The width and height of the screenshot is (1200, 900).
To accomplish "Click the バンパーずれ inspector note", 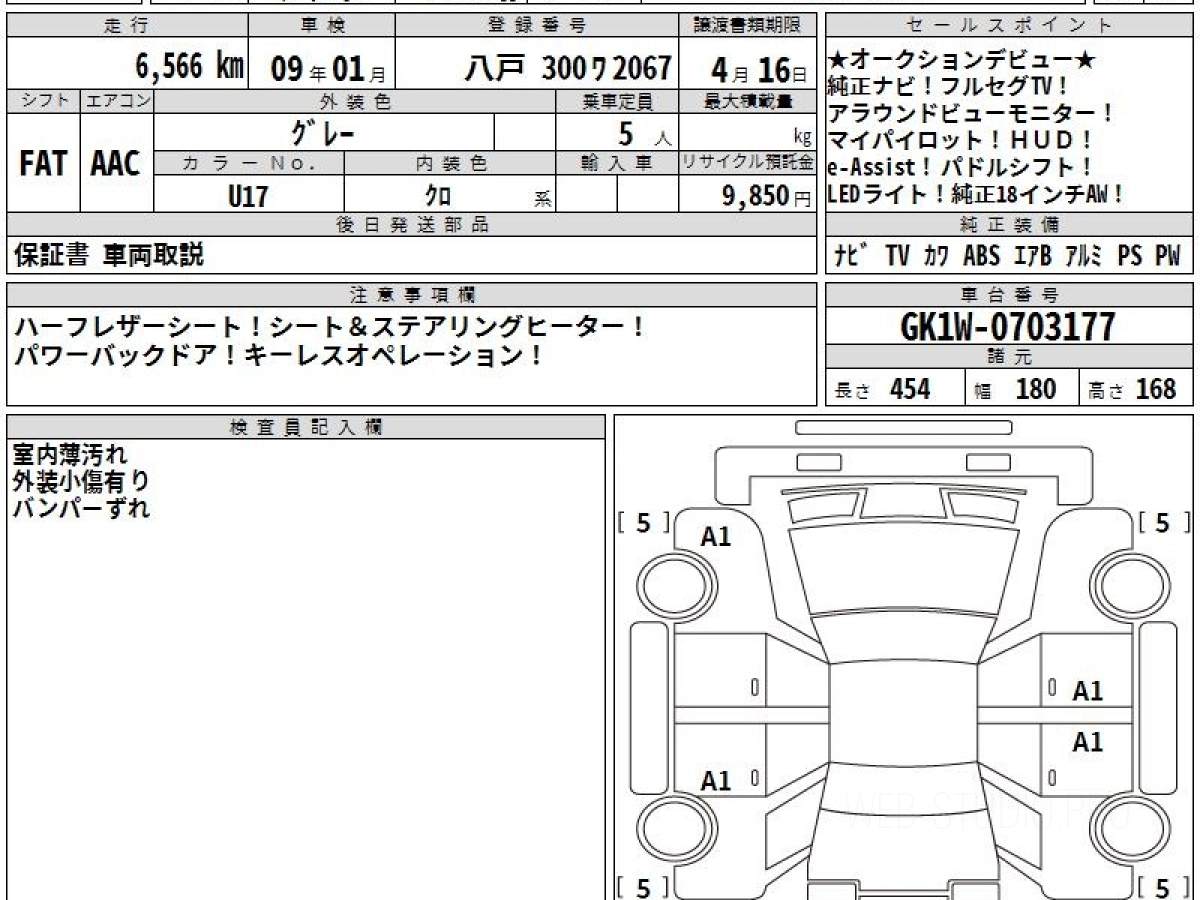I will (82, 508).
